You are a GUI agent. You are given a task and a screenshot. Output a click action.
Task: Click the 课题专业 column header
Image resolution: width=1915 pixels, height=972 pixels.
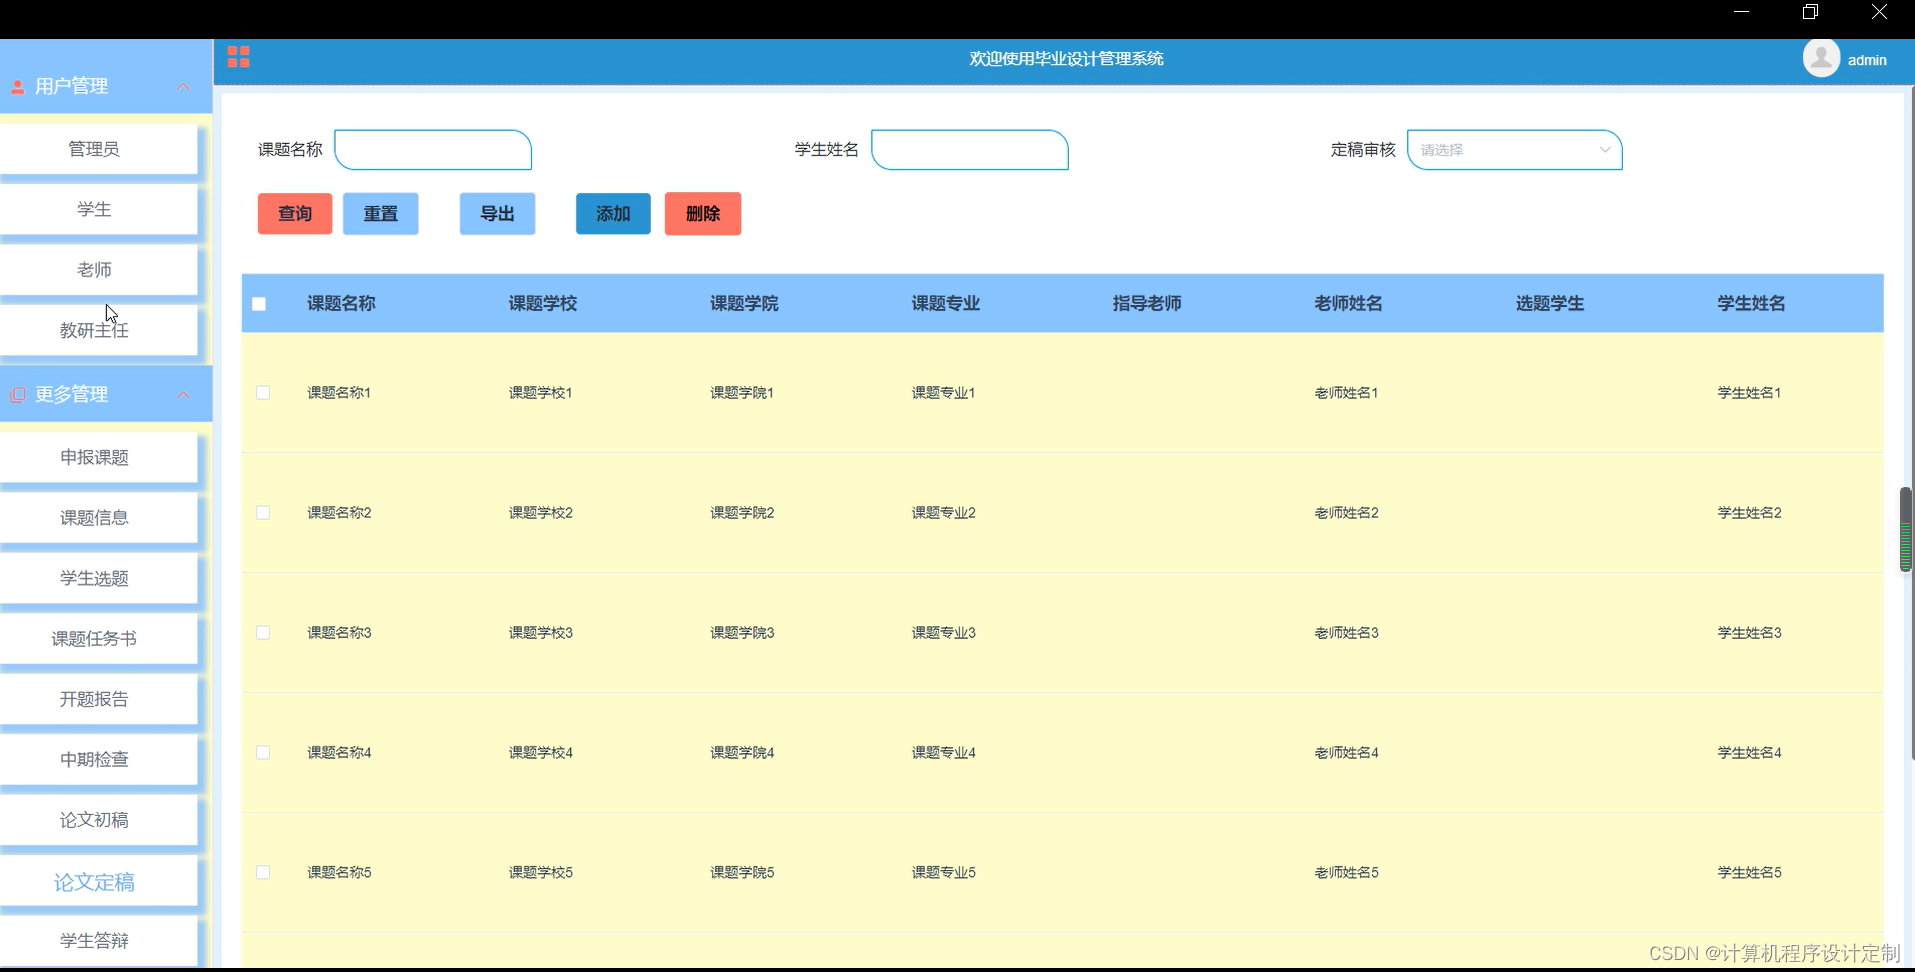(946, 304)
